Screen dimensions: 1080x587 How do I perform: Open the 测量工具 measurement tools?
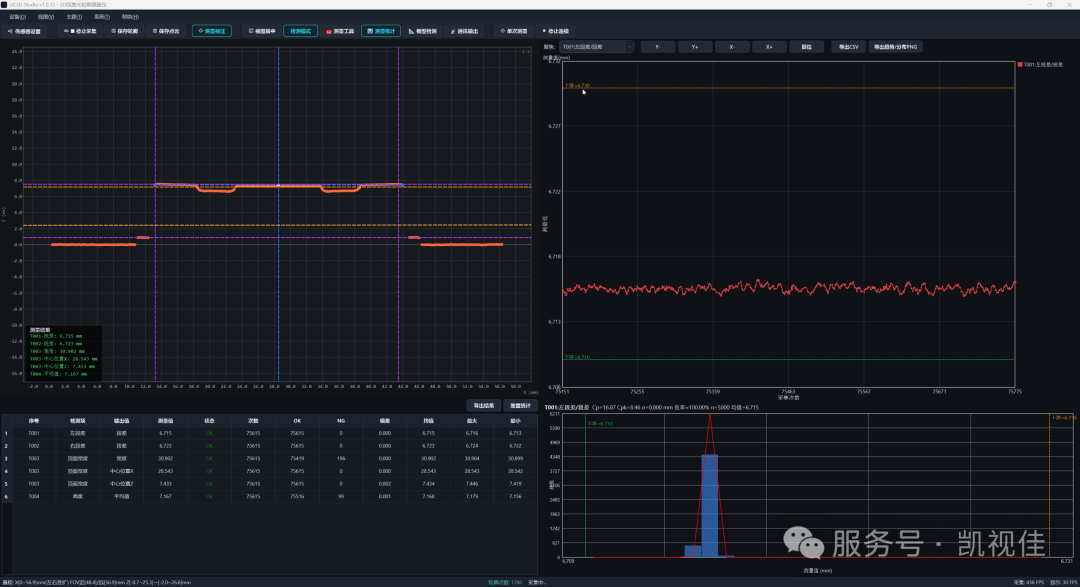point(340,31)
